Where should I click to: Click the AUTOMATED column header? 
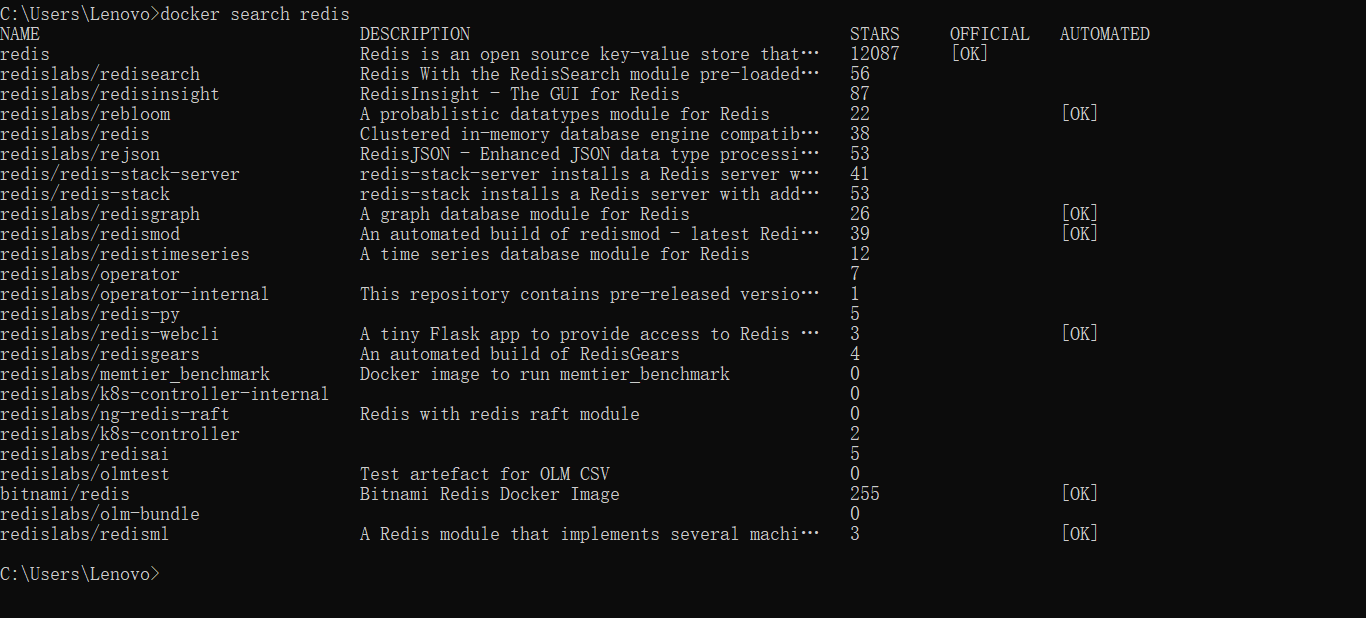click(x=1105, y=34)
